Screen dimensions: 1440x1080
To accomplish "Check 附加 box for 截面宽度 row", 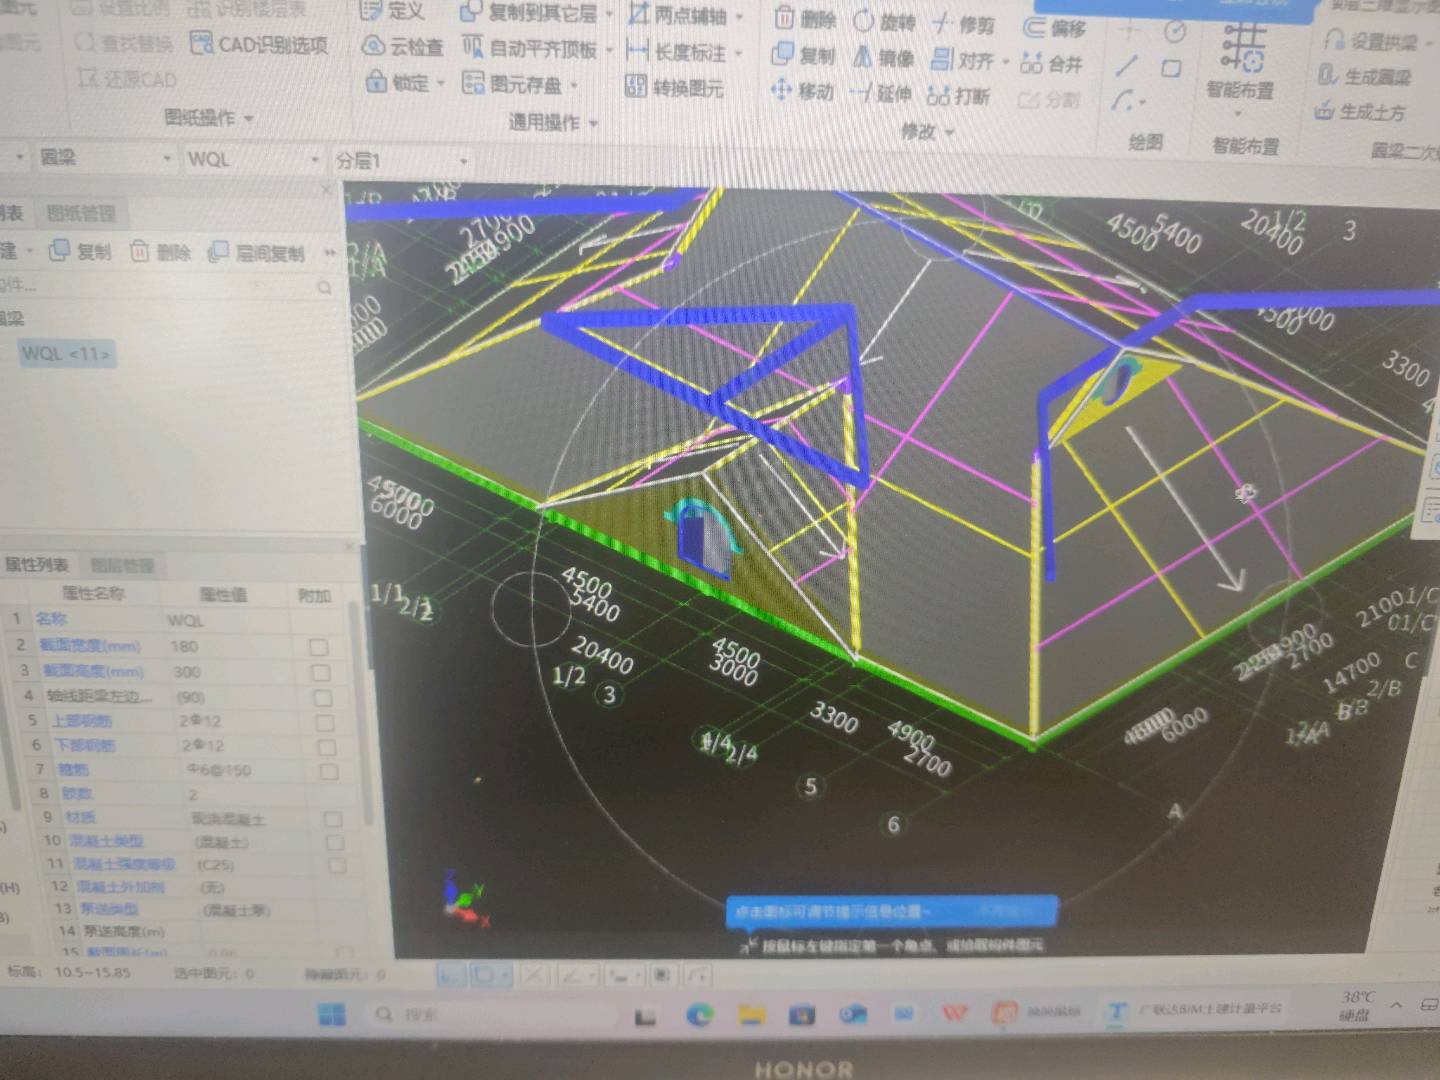I will point(319,648).
